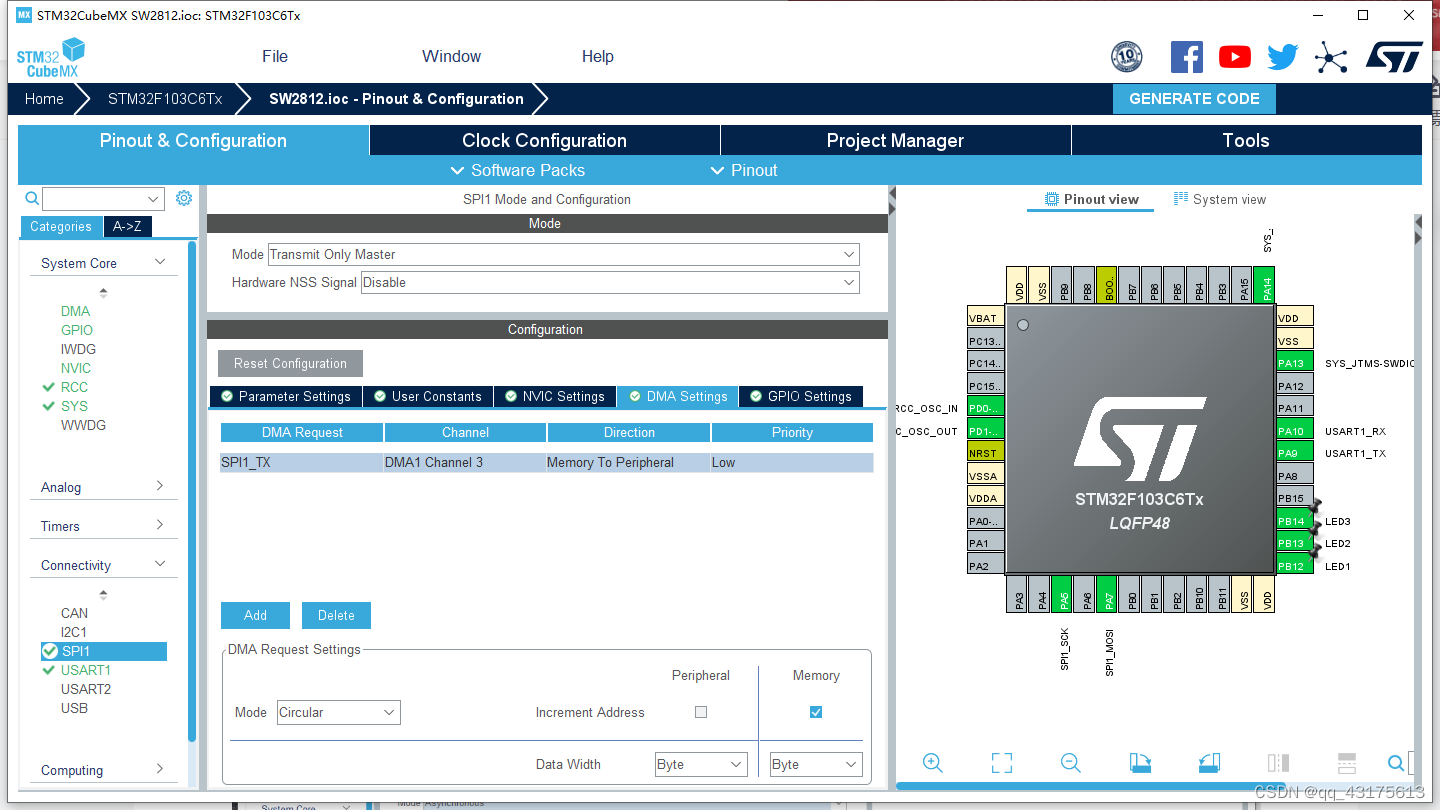
Task: Open the YouTube icon link
Action: pyautogui.click(x=1235, y=57)
